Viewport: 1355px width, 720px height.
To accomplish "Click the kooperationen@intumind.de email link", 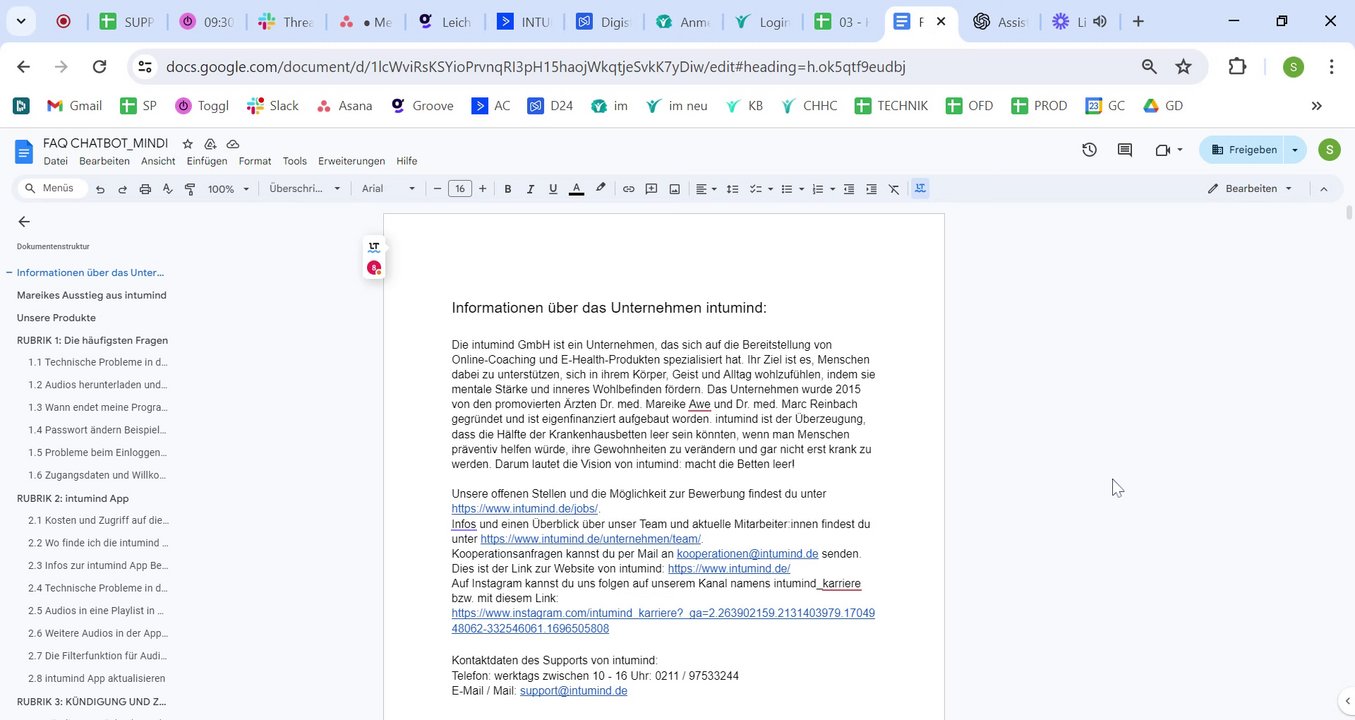I will pos(747,554).
